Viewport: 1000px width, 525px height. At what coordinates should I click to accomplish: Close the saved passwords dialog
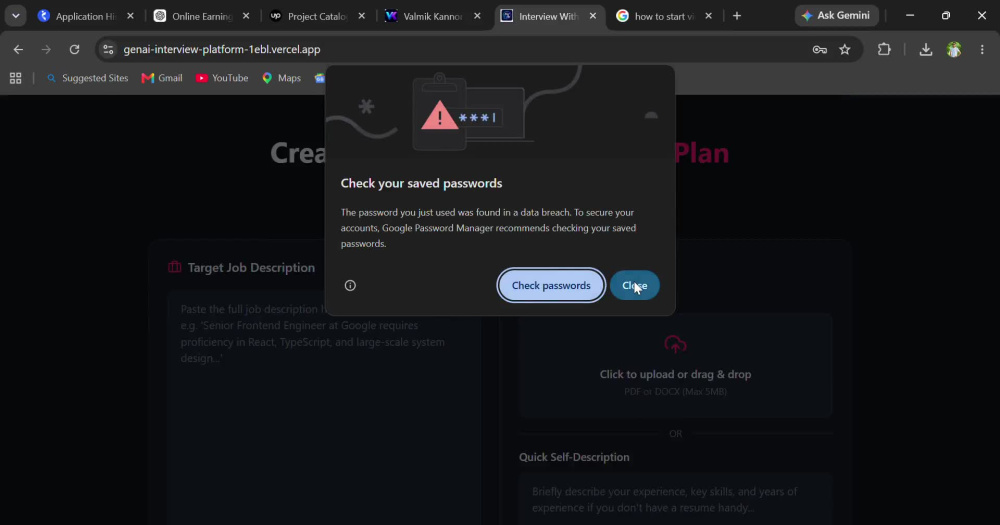(635, 285)
